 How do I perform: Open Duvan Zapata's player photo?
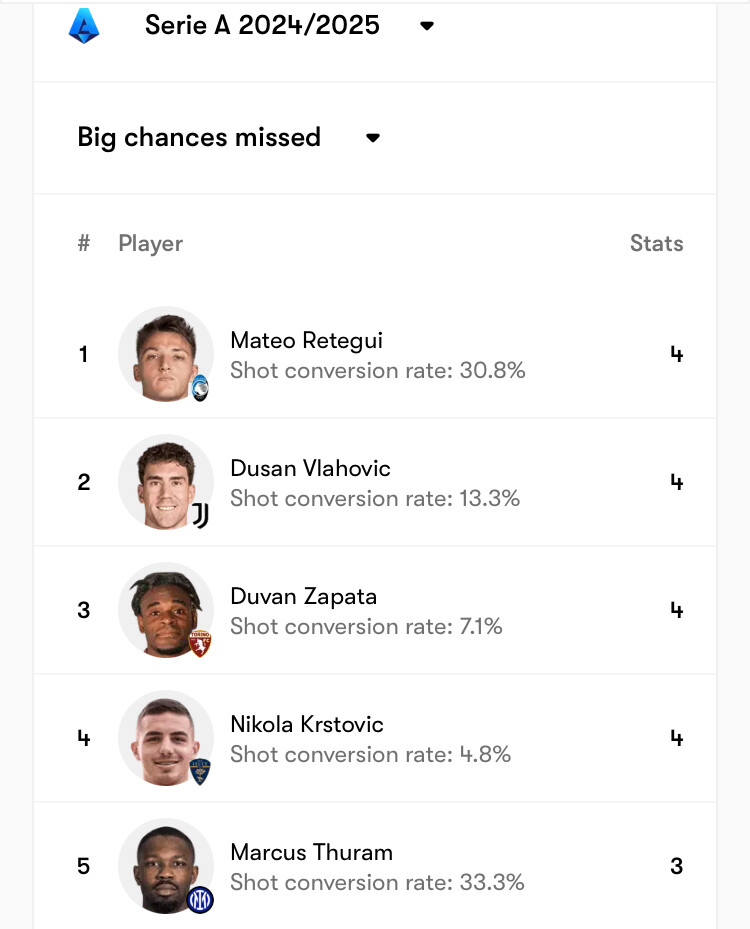click(x=165, y=610)
